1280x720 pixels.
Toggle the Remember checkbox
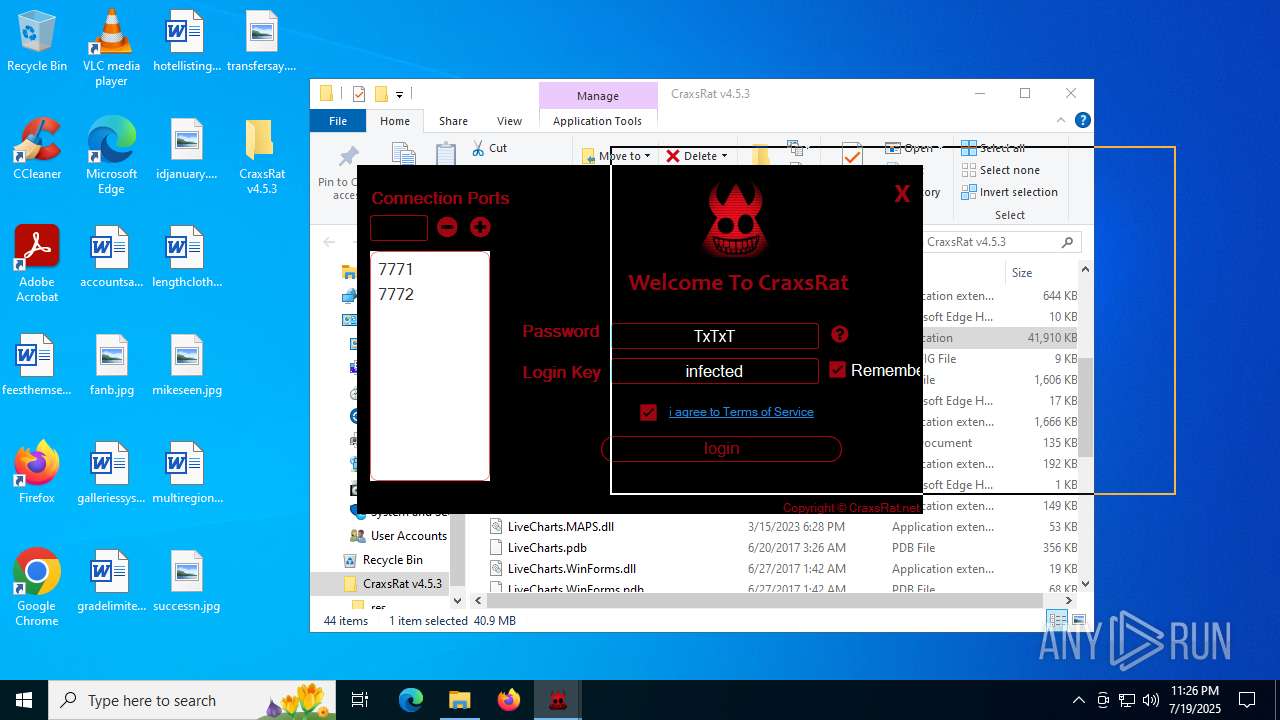[838, 370]
